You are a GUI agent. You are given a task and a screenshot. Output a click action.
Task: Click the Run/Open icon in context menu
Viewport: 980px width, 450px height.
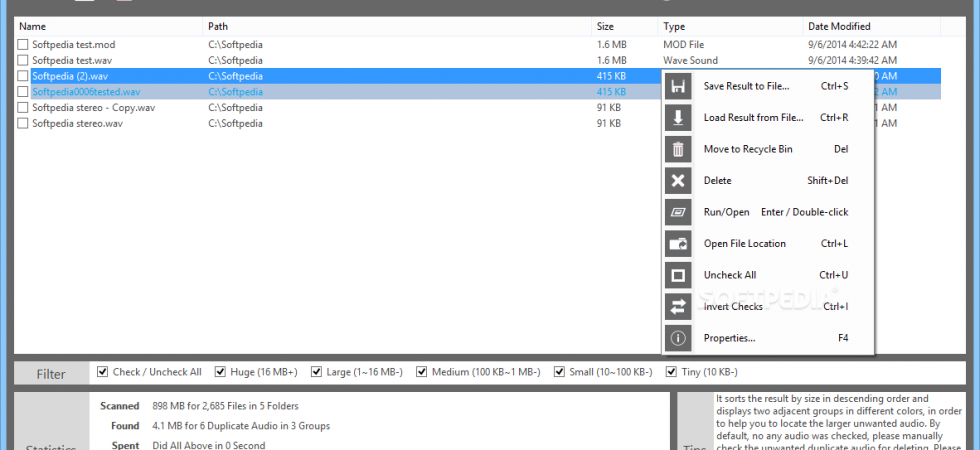pos(678,212)
